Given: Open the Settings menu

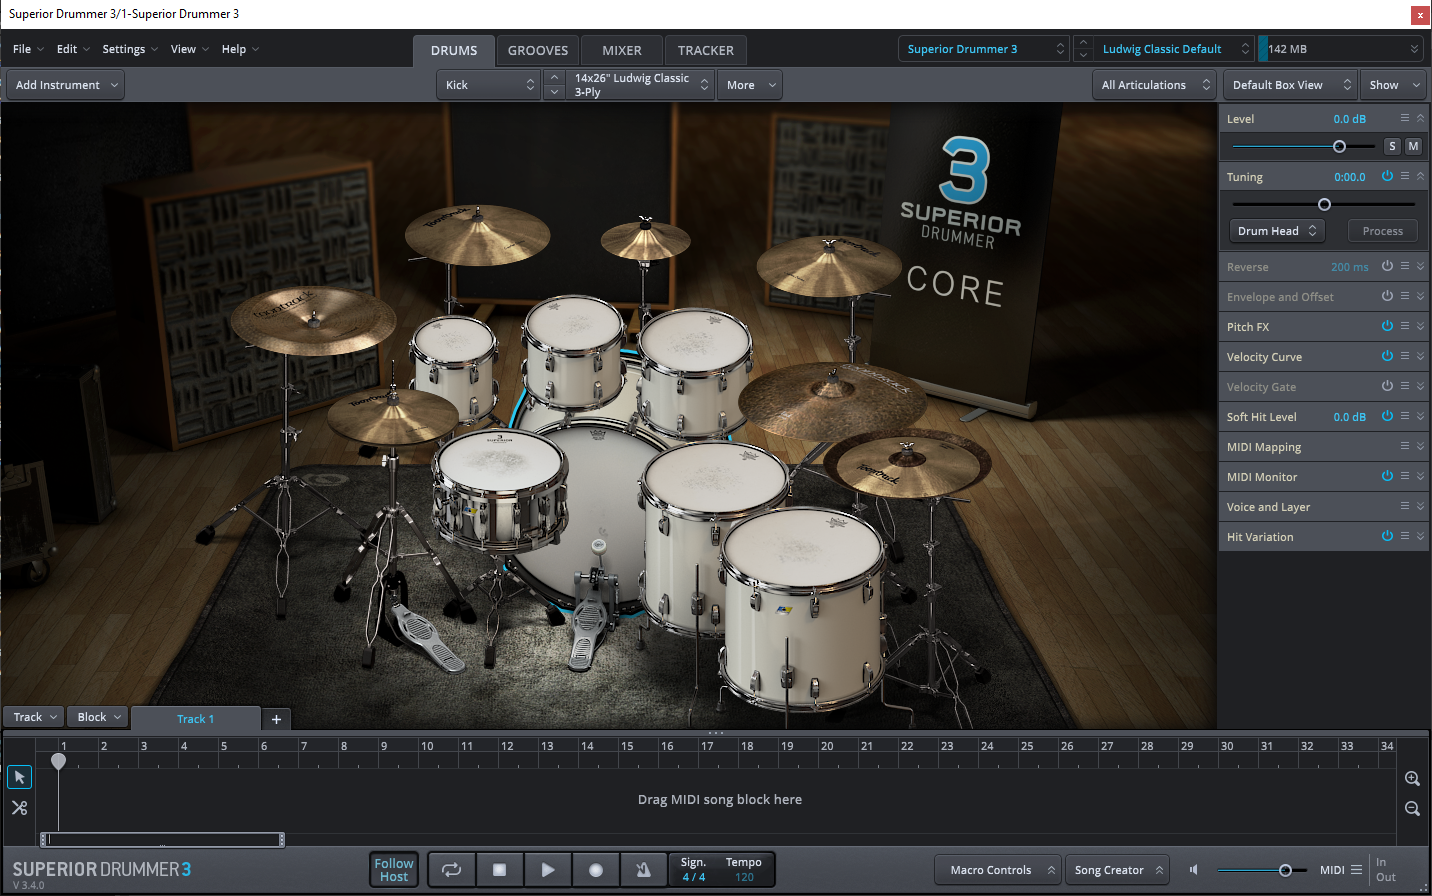Looking at the screenshot, I should tap(124, 48).
